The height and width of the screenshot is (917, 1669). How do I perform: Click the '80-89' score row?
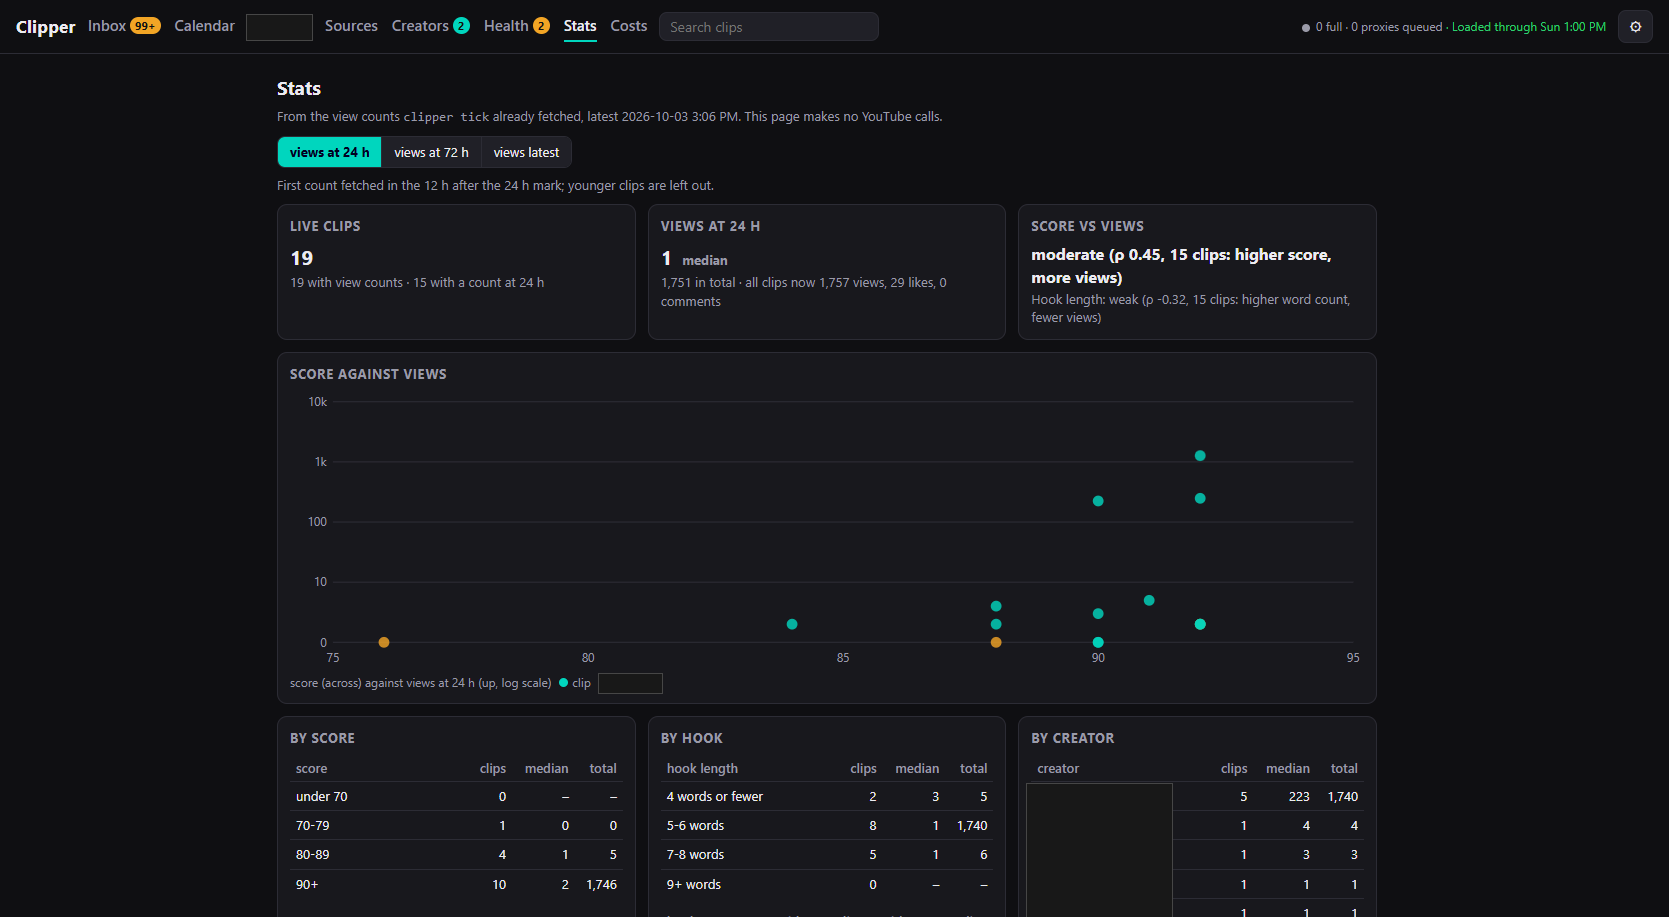point(456,855)
